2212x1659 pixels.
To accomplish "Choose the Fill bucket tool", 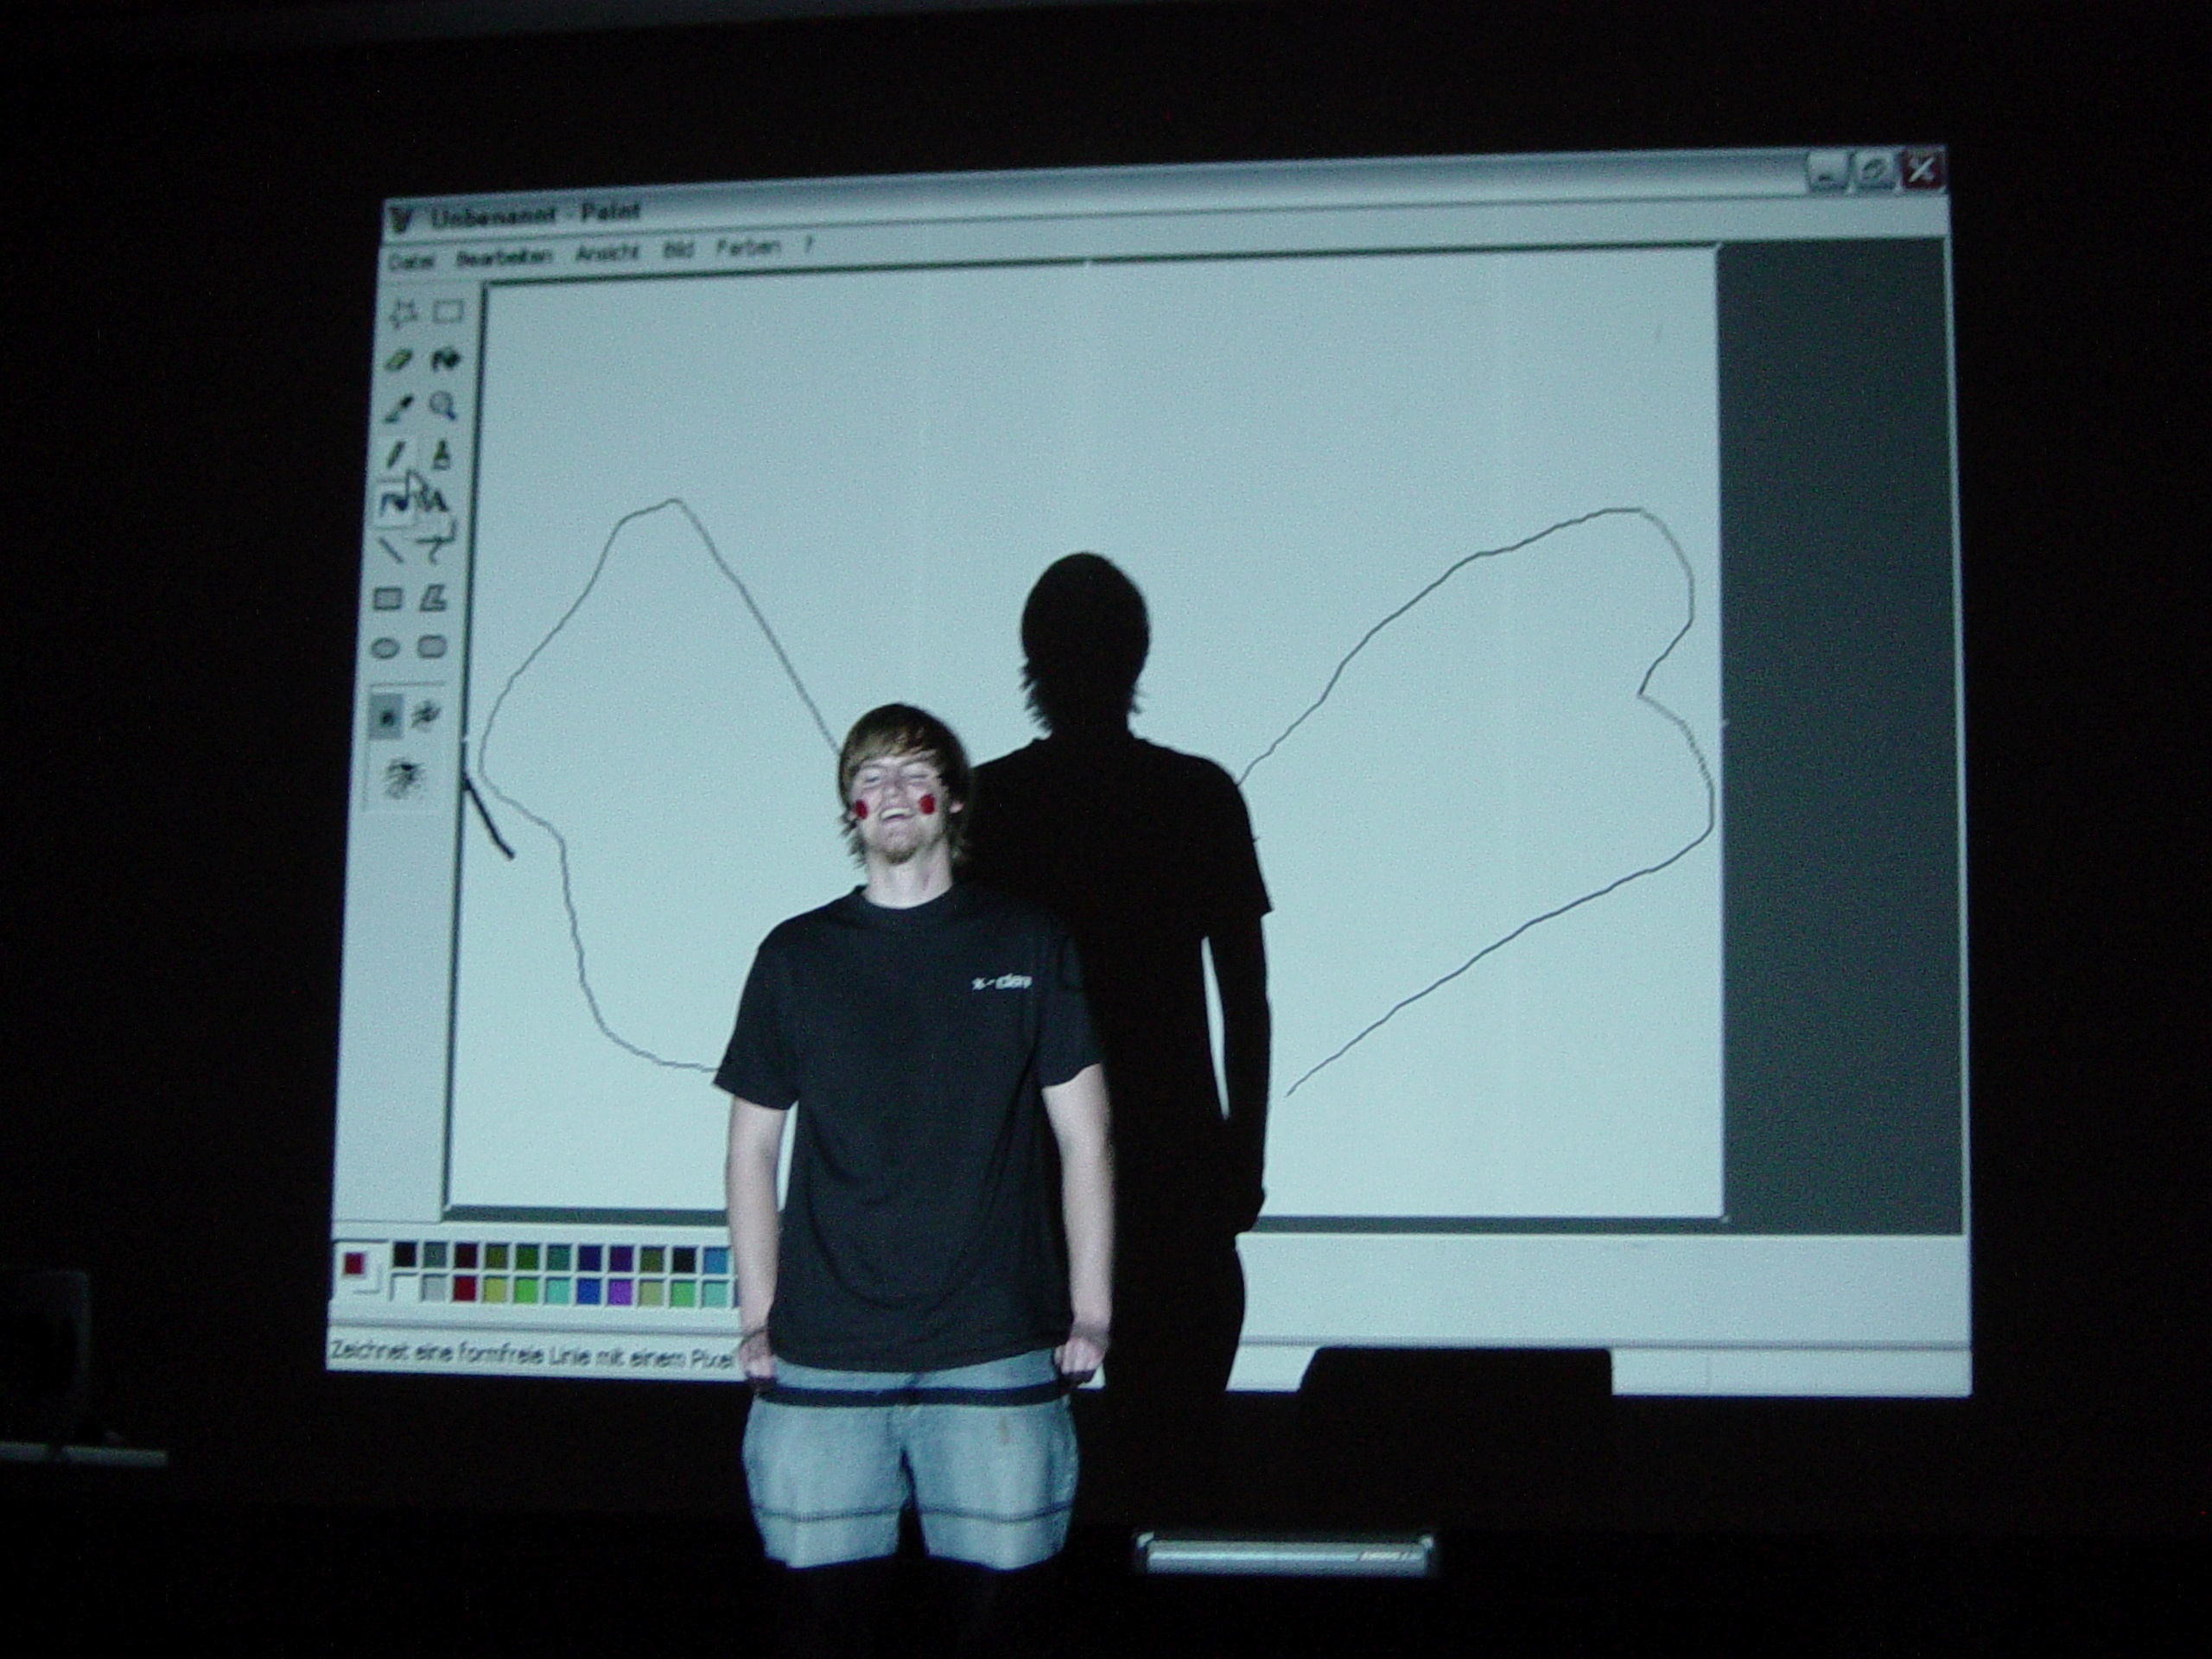I will click(444, 358).
